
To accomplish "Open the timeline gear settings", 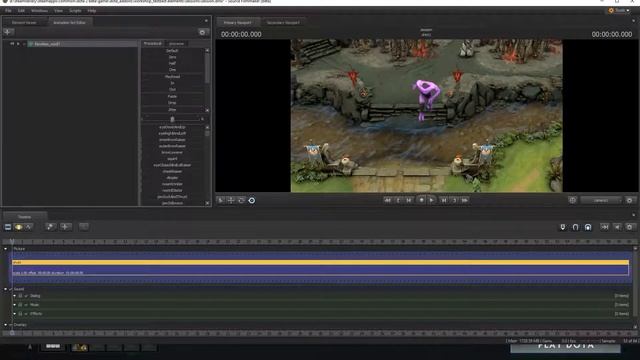I will (629, 227).
